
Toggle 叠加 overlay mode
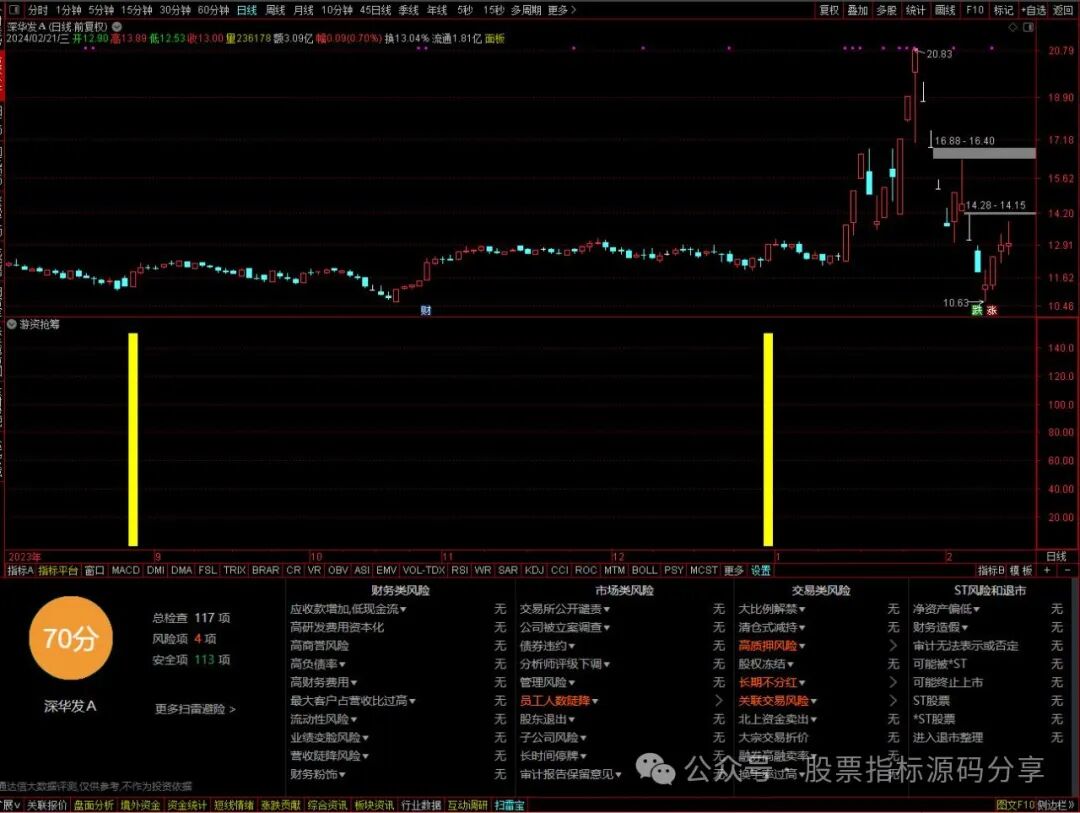[x=858, y=10]
